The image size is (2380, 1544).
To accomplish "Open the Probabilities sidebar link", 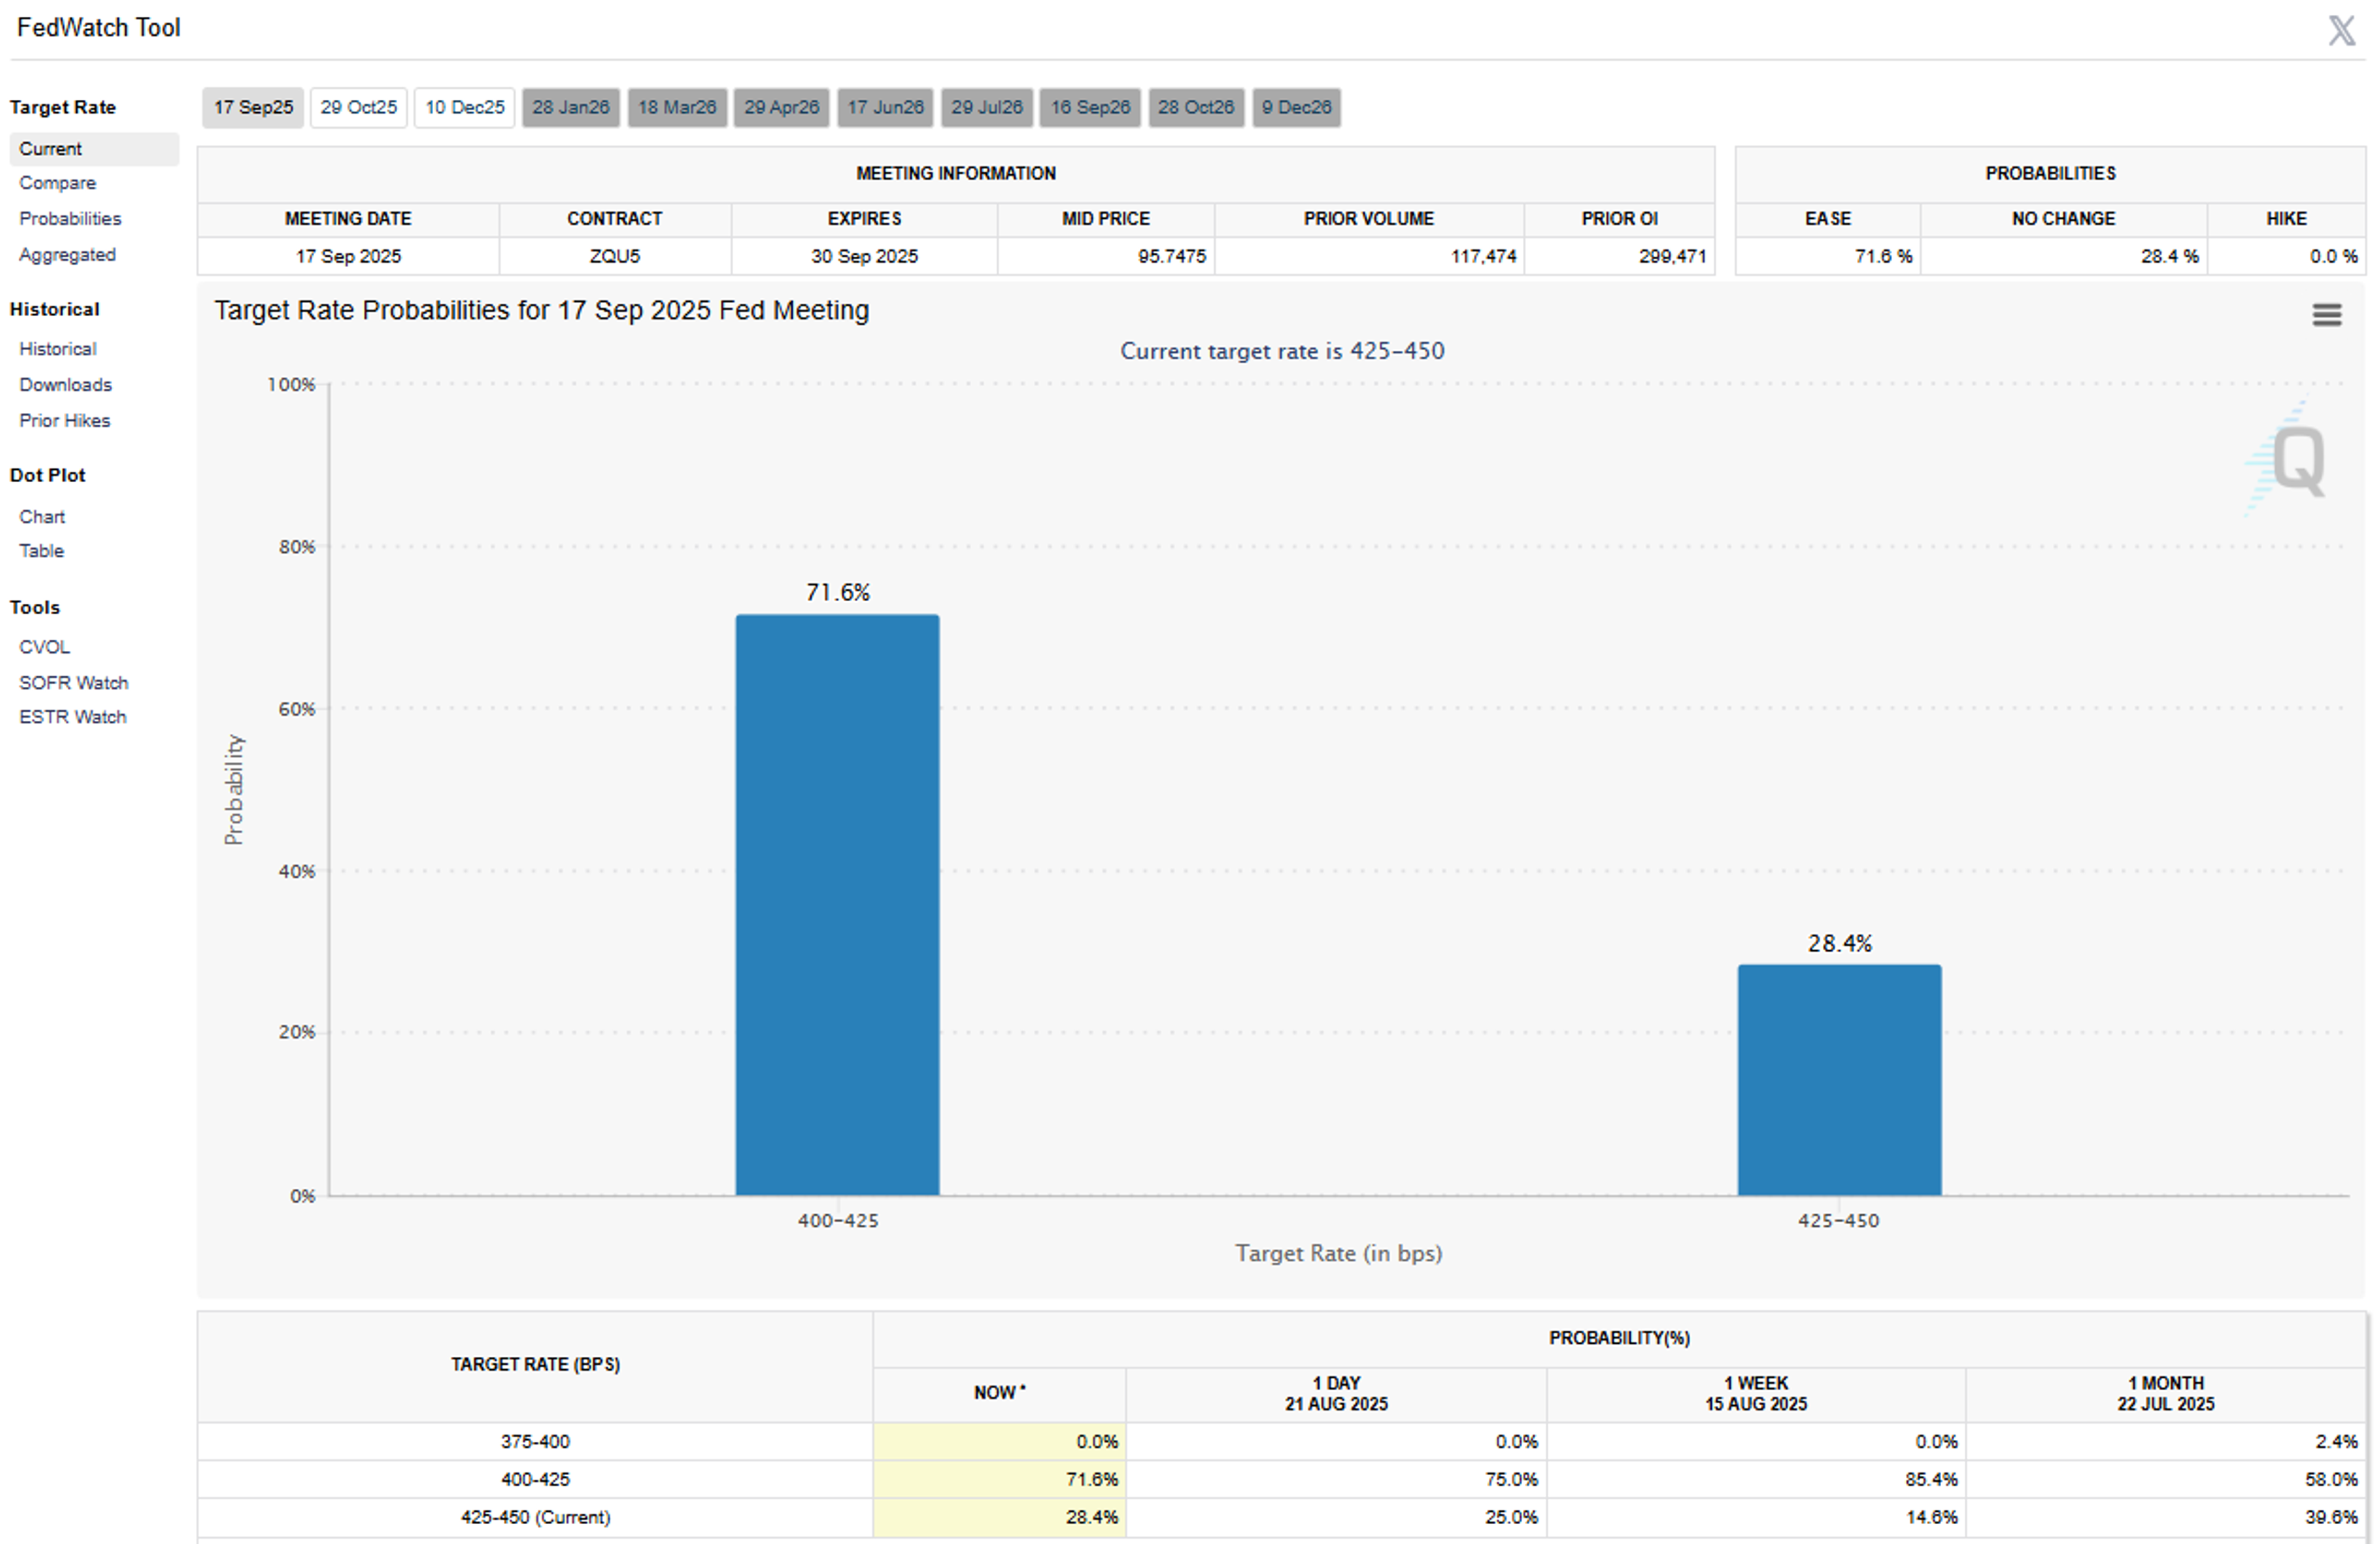I will pos(70,219).
